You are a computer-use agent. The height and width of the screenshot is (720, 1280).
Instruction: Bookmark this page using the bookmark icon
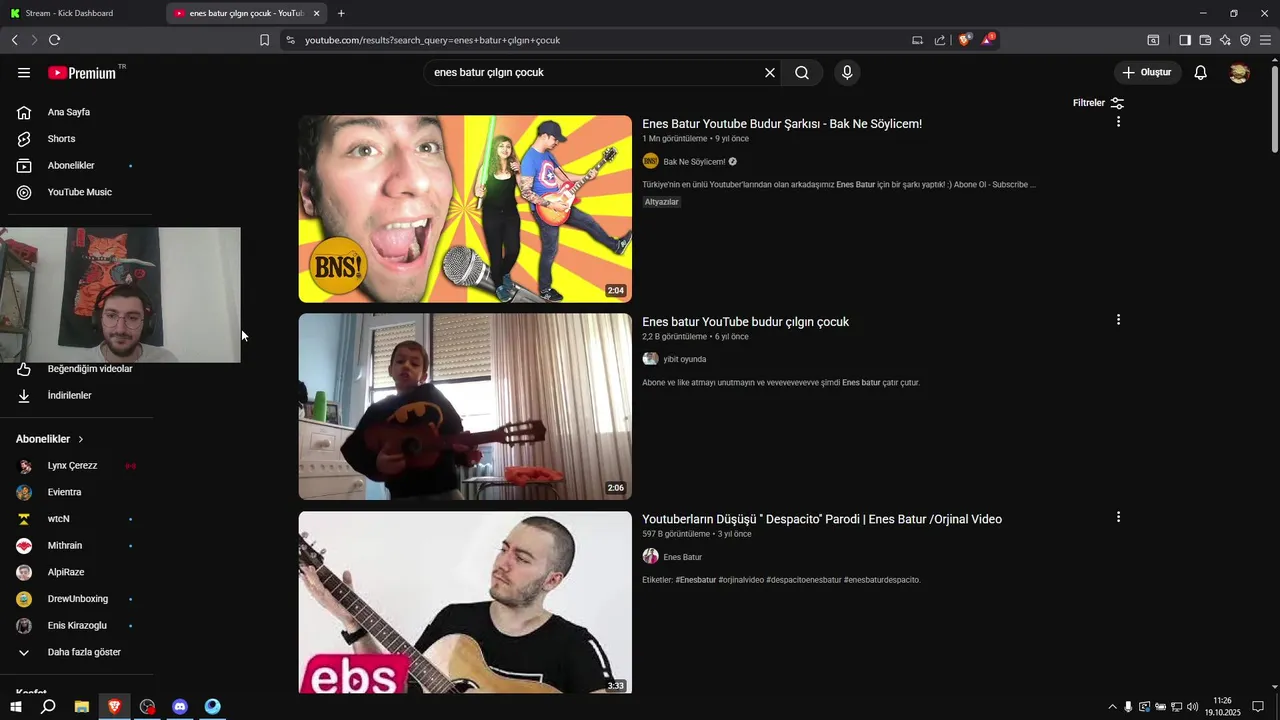pos(264,40)
